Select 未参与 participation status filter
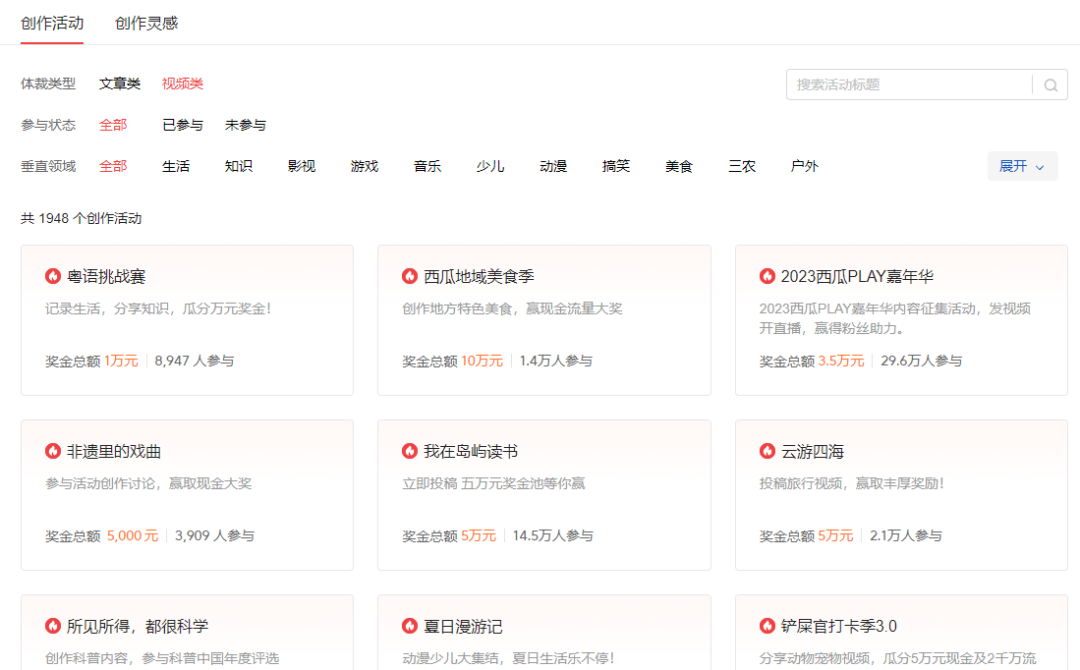The width and height of the screenshot is (1080, 670). tap(245, 125)
